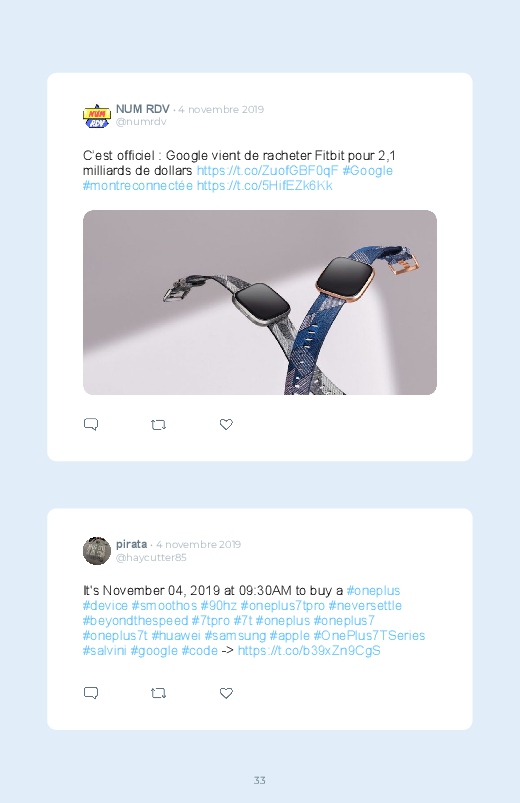
Task: Click the reply icon under pirata tweet
Action: (x=91, y=693)
